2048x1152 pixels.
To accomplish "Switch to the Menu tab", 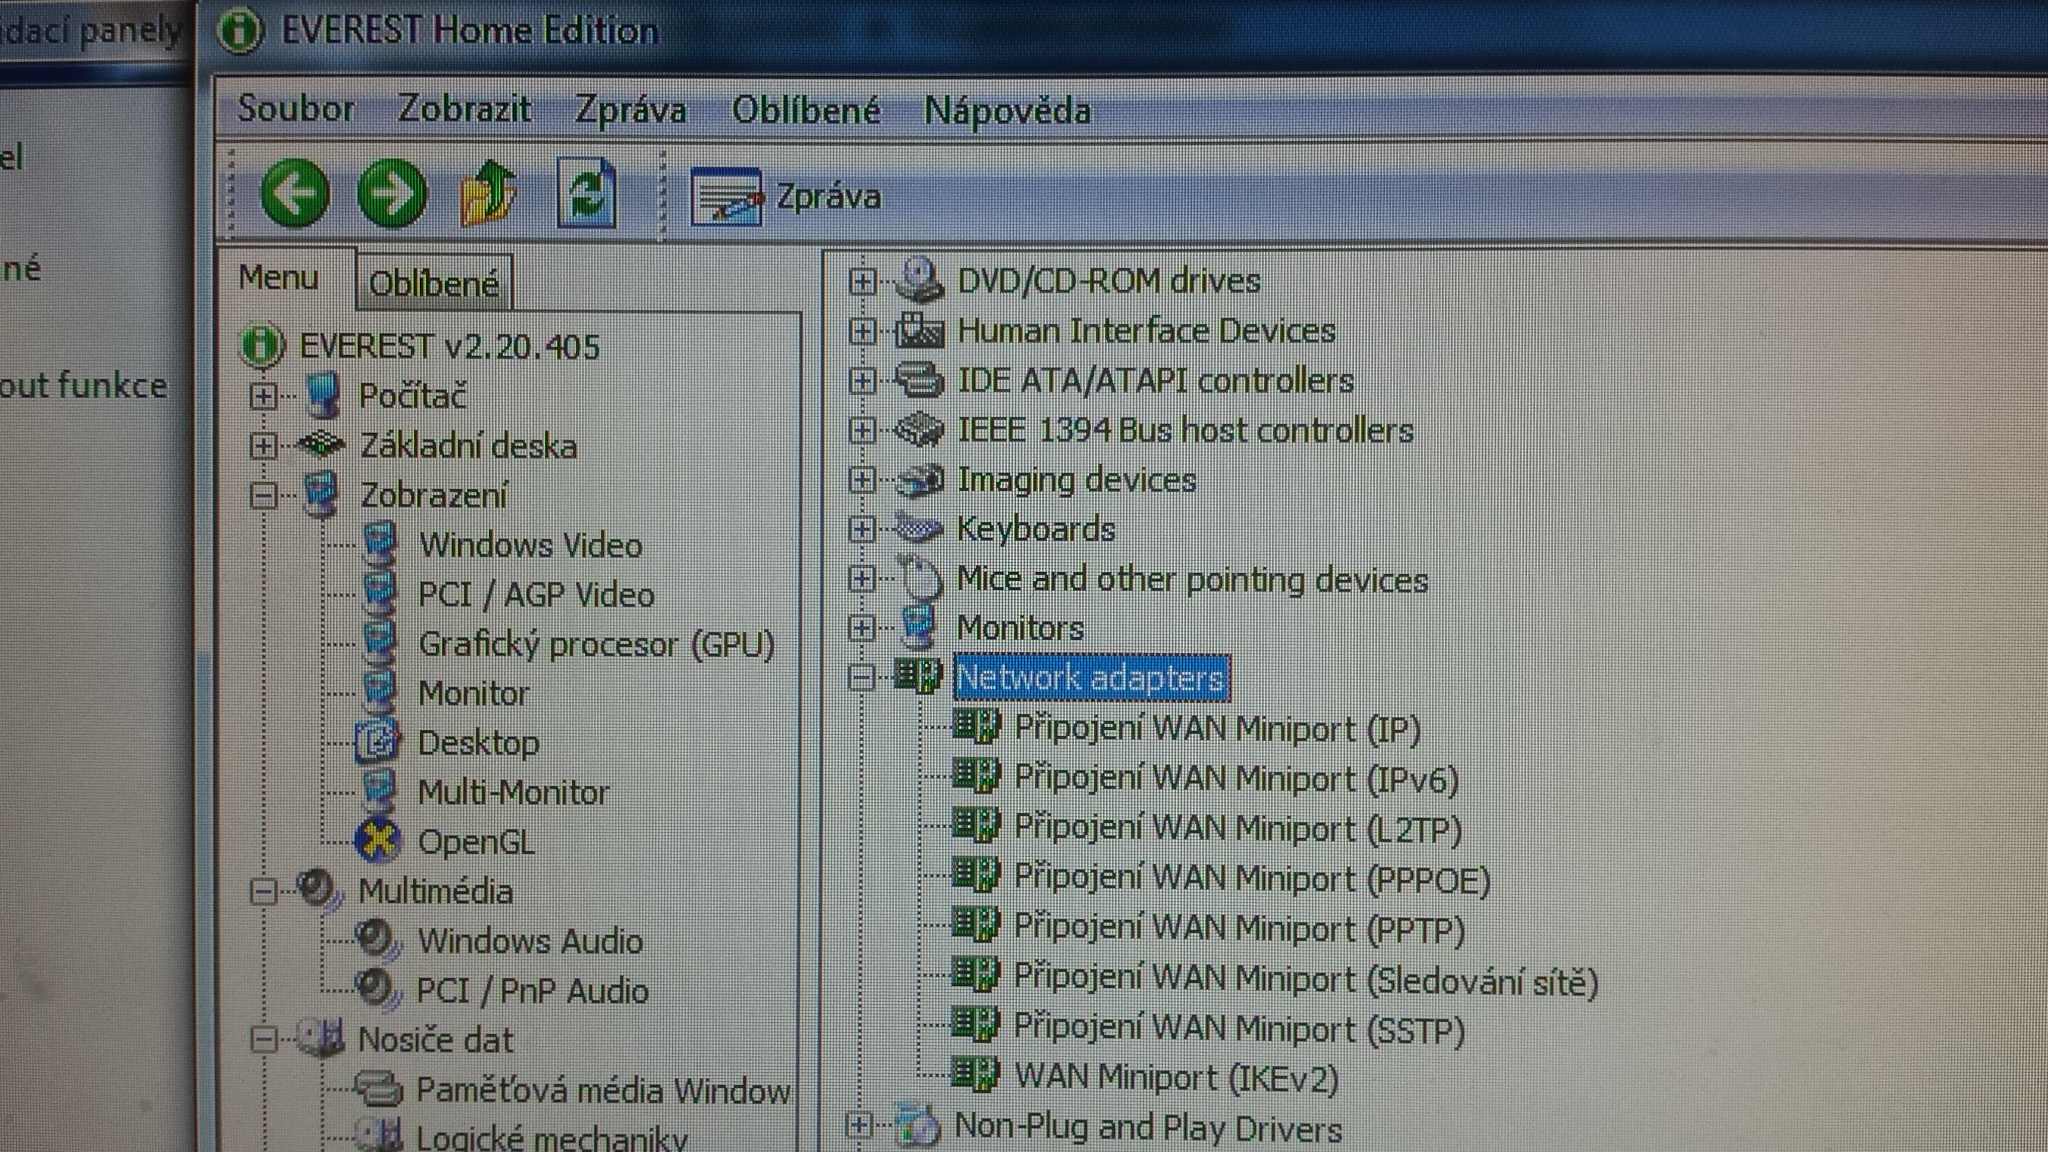I will click(x=279, y=277).
